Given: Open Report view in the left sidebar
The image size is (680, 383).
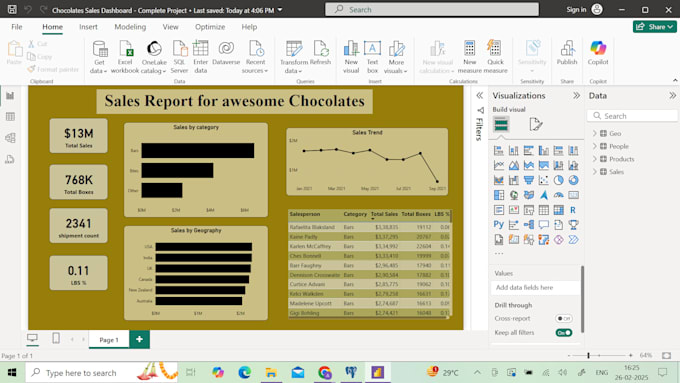Looking at the screenshot, I should (x=10, y=95).
